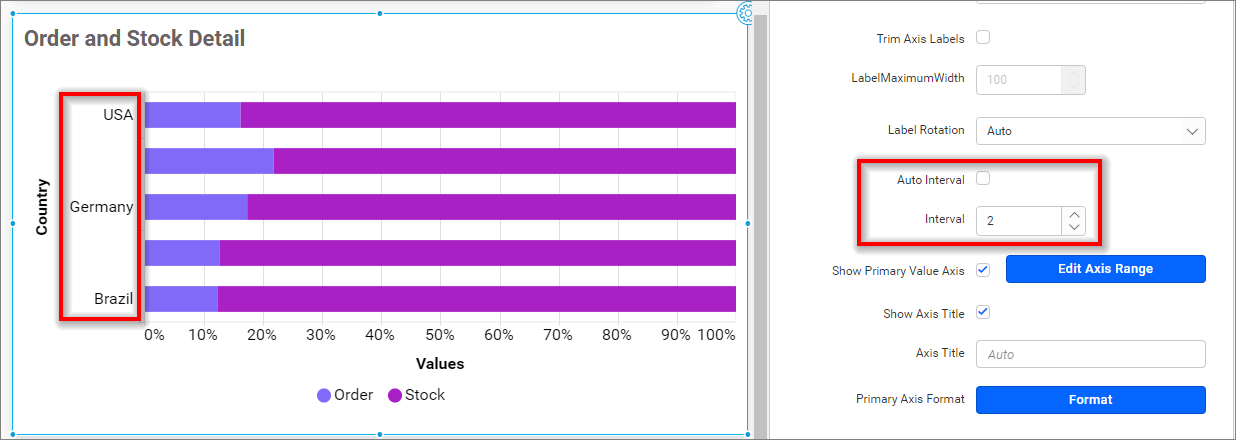
Task: Click the Brazil axis label
Action: click(x=113, y=299)
